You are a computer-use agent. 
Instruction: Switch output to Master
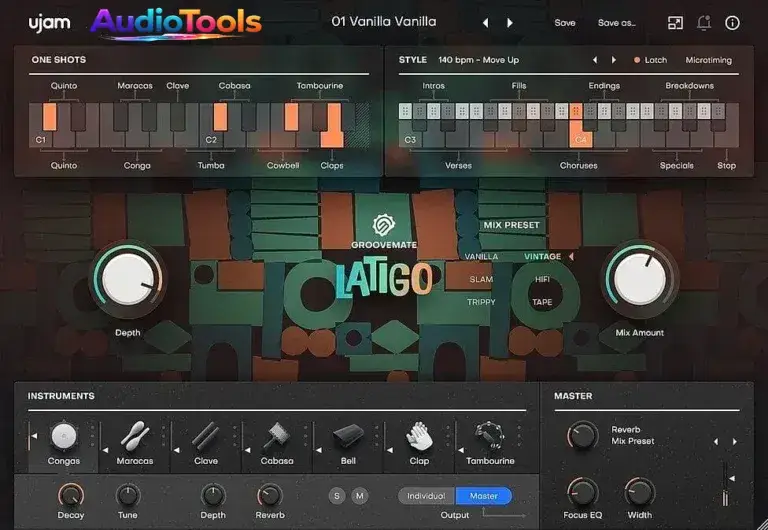(483, 496)
